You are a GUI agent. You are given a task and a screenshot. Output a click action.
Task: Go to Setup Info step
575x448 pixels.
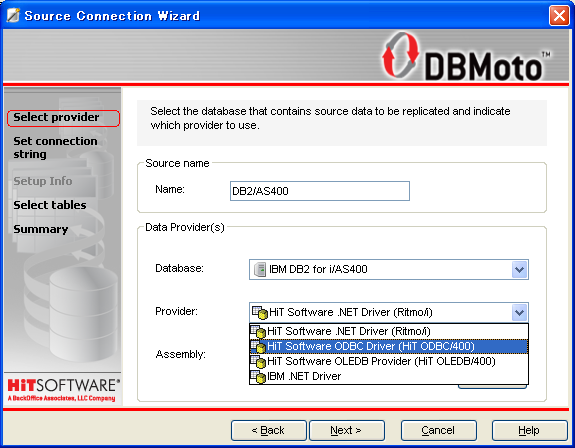(43, 181)
